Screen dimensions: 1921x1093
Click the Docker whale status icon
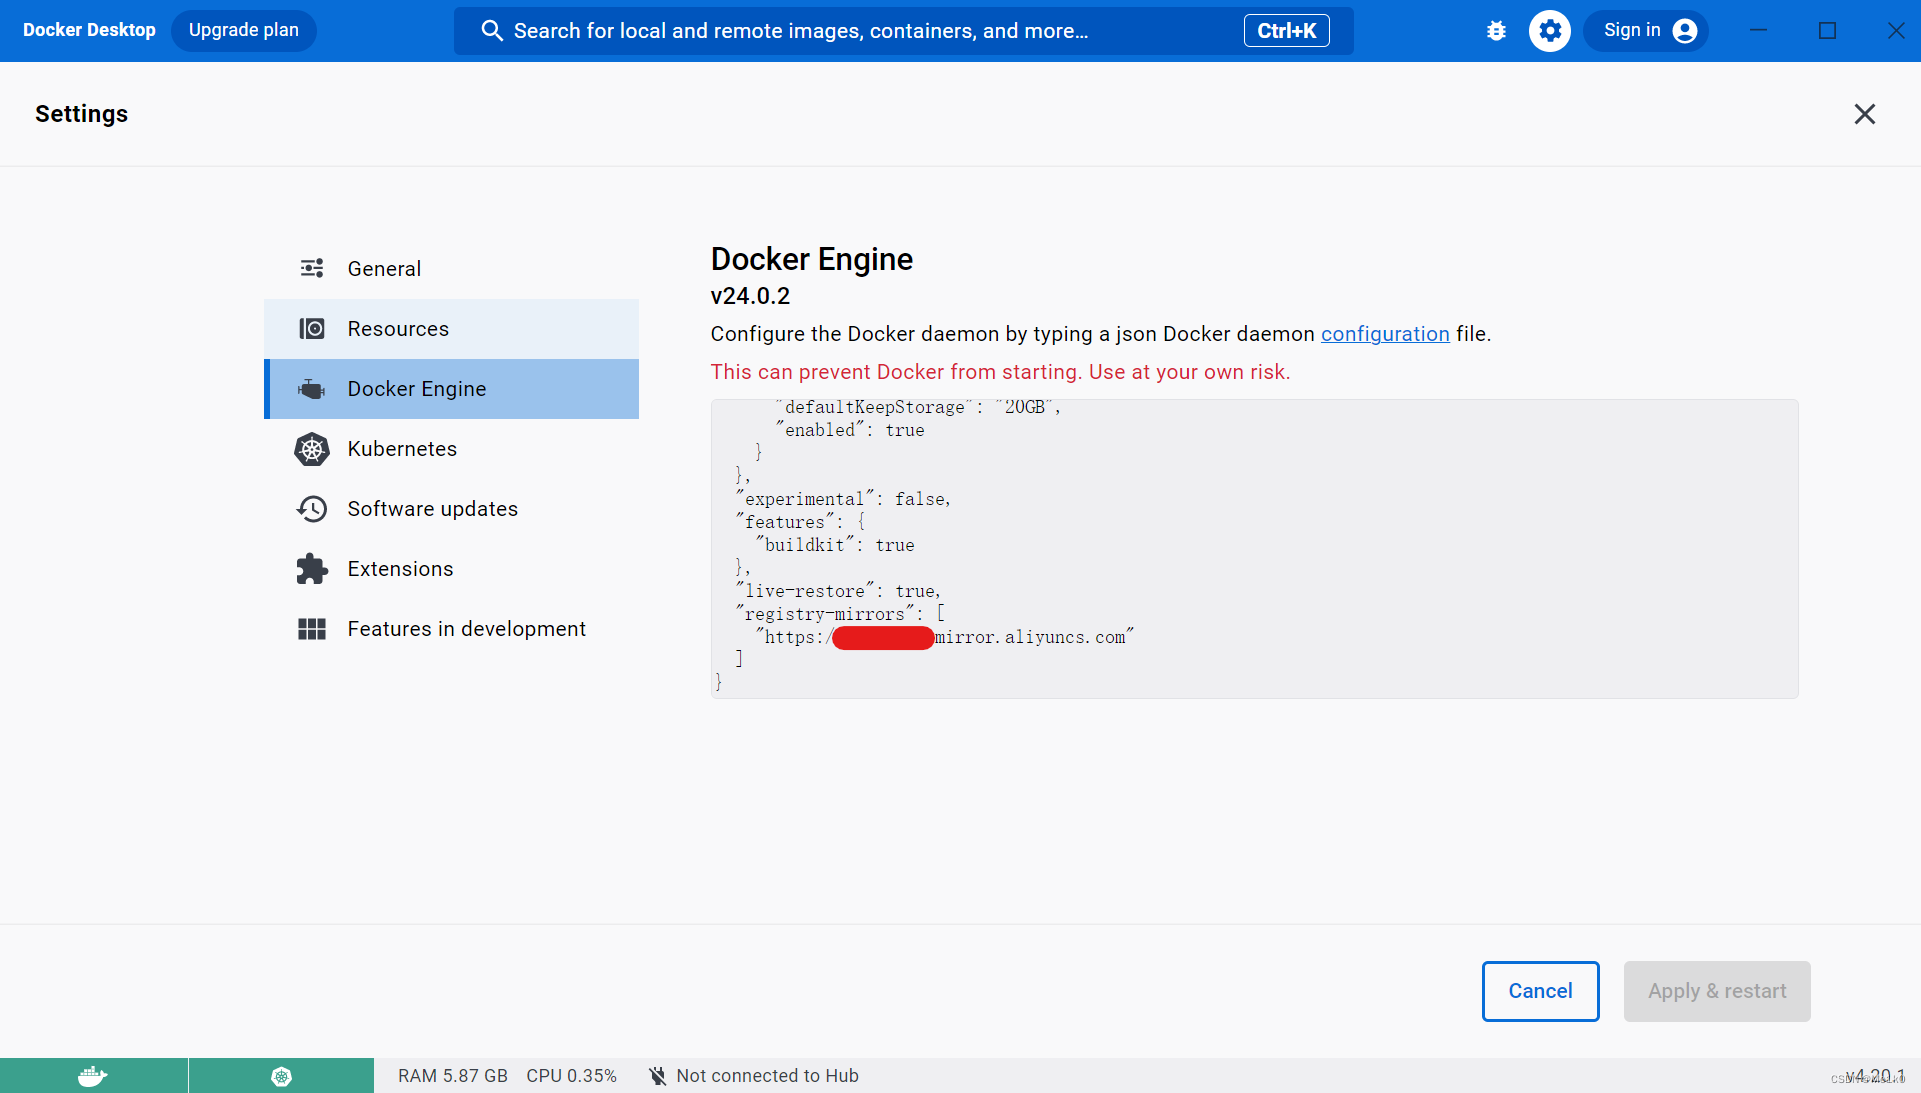coord(93,1076)
